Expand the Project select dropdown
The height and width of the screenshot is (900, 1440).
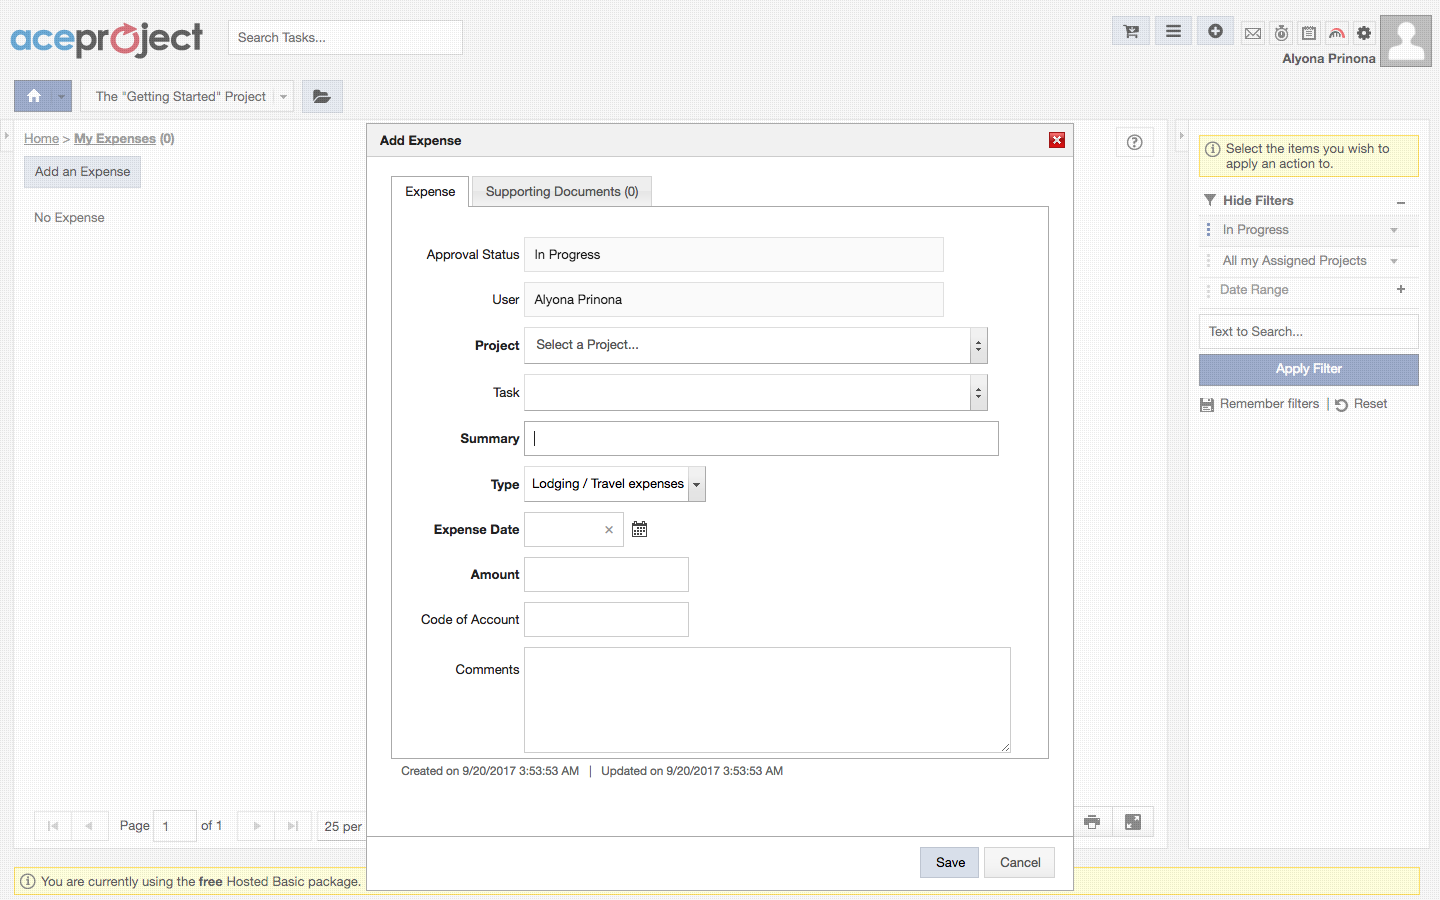(x=978, y=346)
